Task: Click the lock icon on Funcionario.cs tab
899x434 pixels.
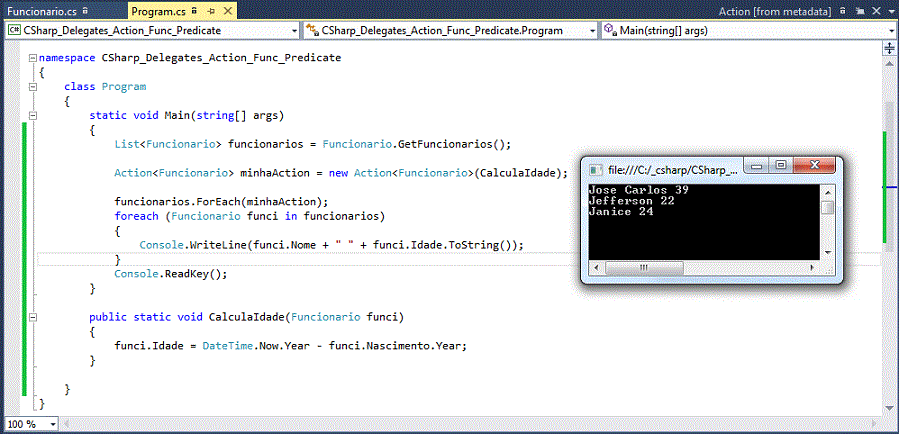Action: pyautogui.click(x=85, y=10)
